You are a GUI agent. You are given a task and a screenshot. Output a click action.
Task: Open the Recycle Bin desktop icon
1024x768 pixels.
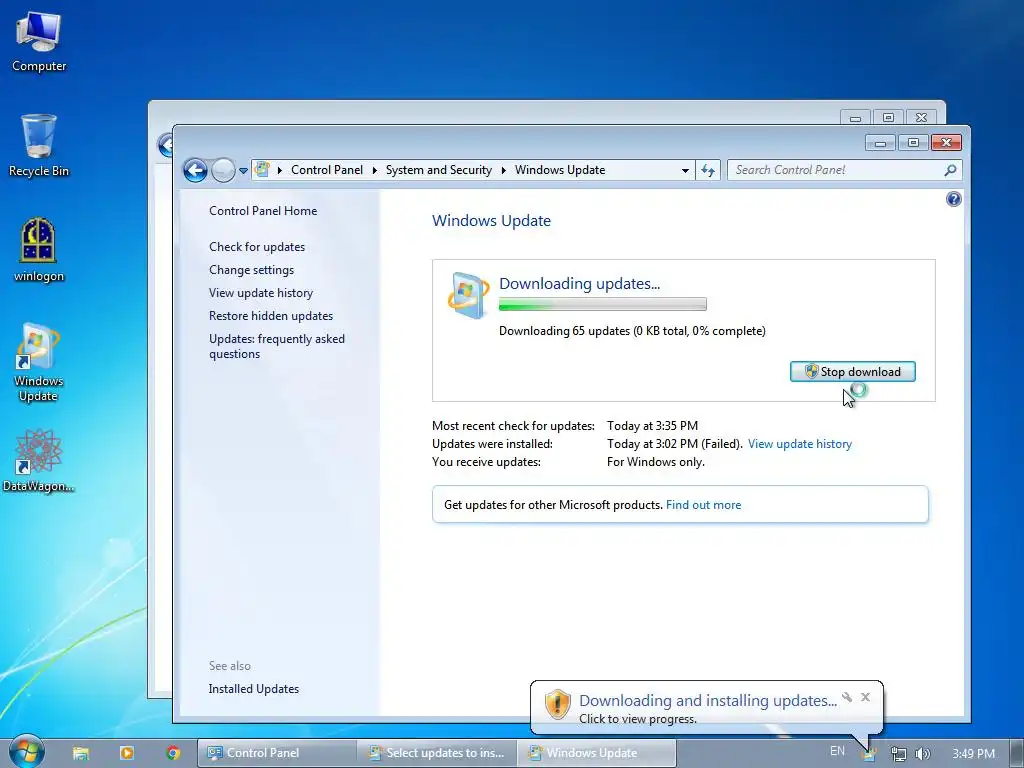39,146
